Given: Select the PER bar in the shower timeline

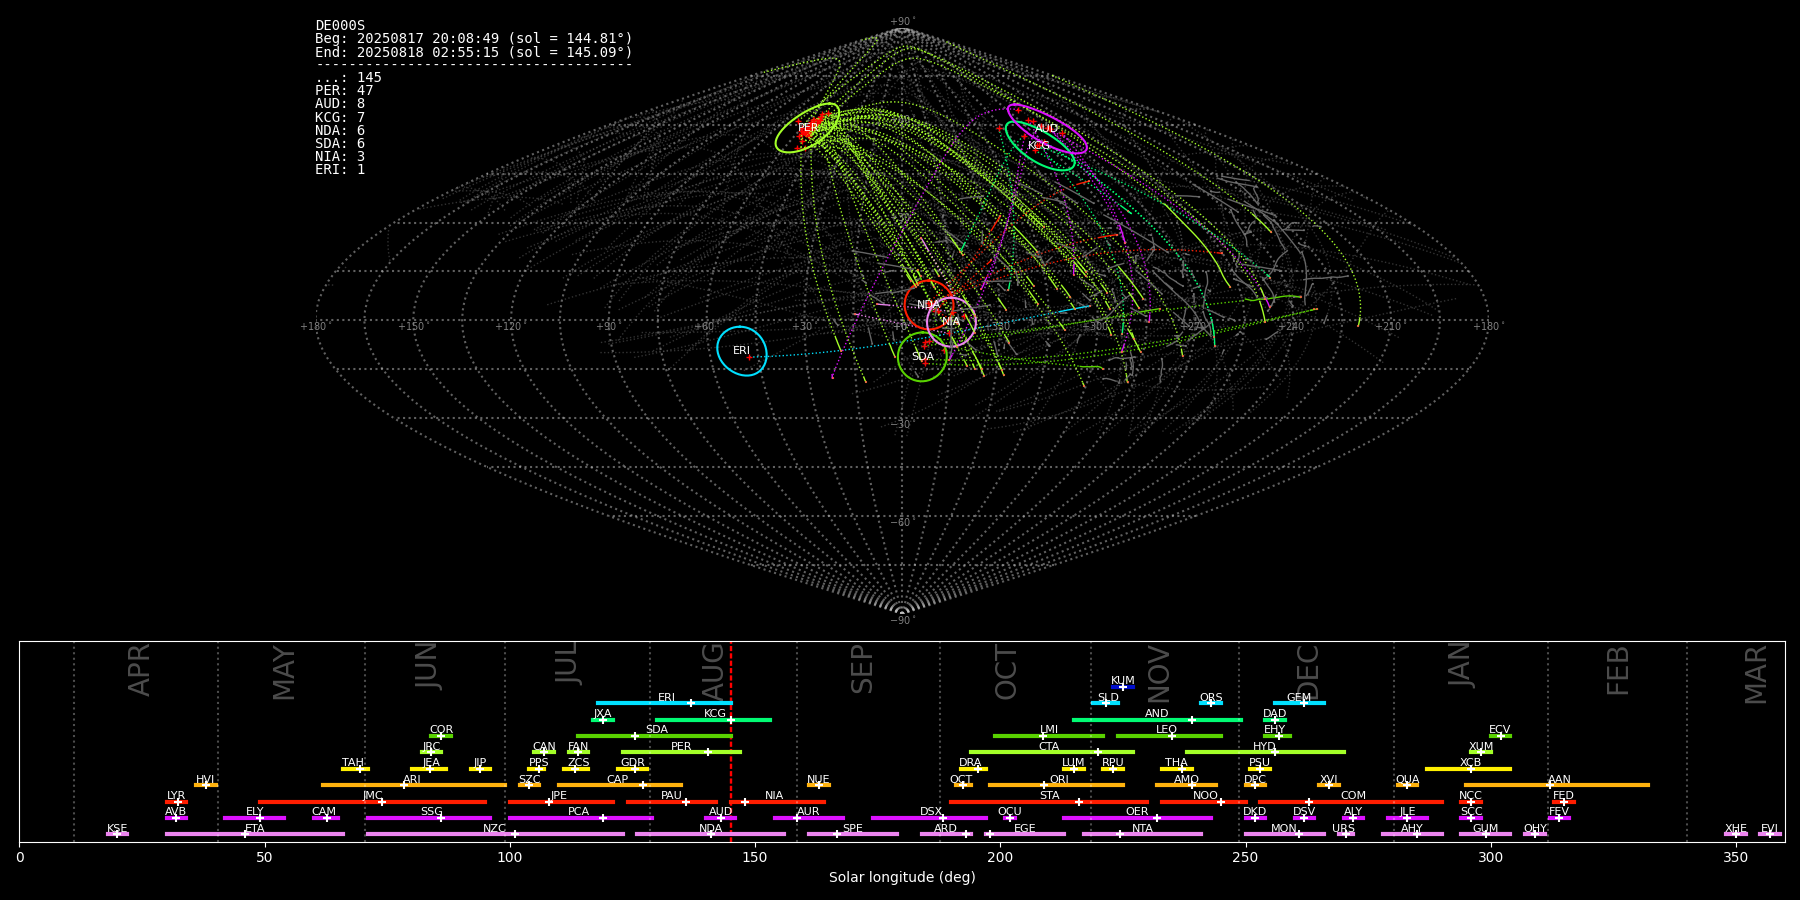Looking at the screenshot, I should 681,752.
